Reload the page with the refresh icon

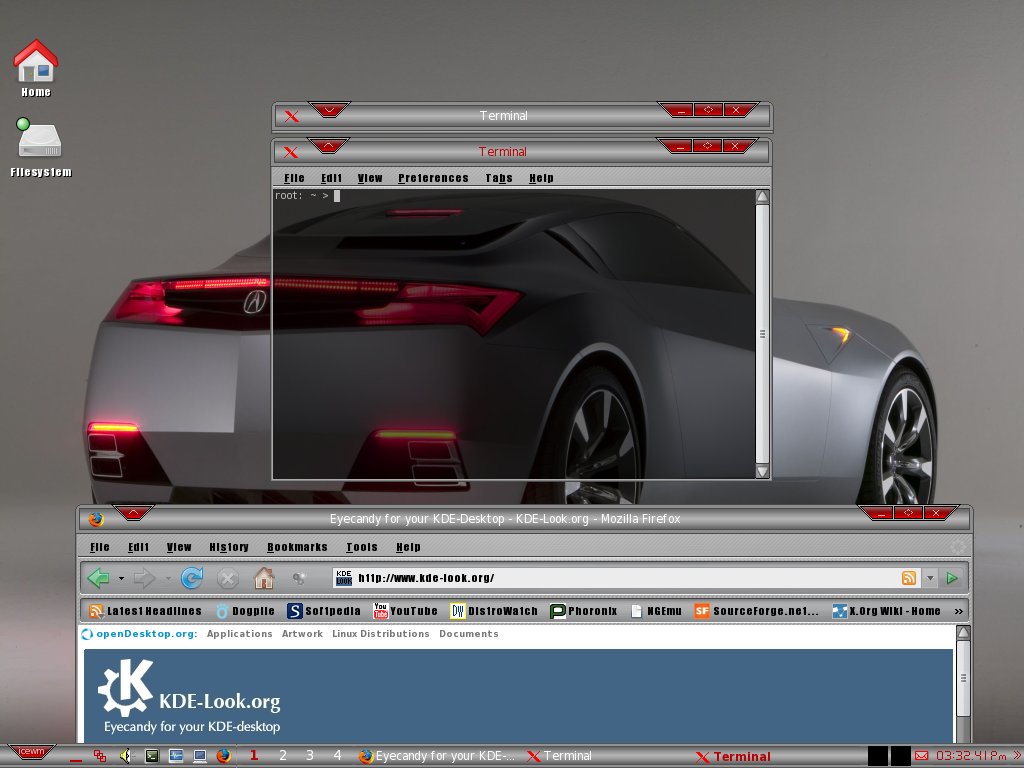(192, 578)
